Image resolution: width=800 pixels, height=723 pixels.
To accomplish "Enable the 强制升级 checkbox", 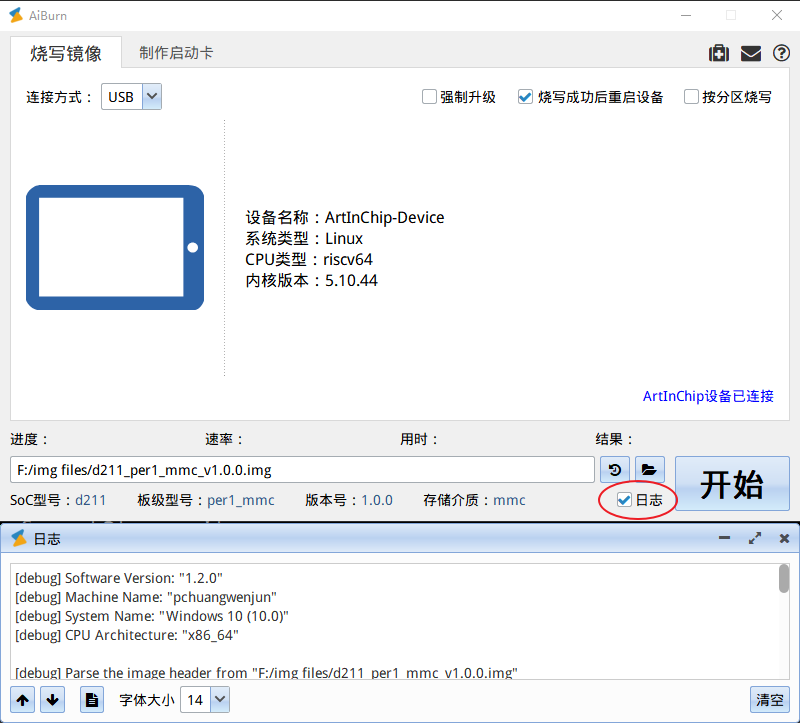I will click(x=429, y=97).
